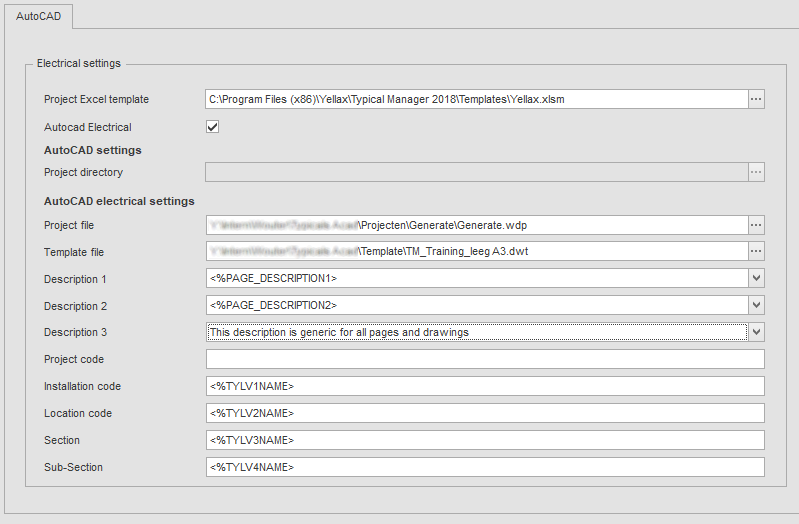Click into Project Excel template path field
Image resolution: width=799 pixels, height=524 pixels.
click(x=476, y=99)
